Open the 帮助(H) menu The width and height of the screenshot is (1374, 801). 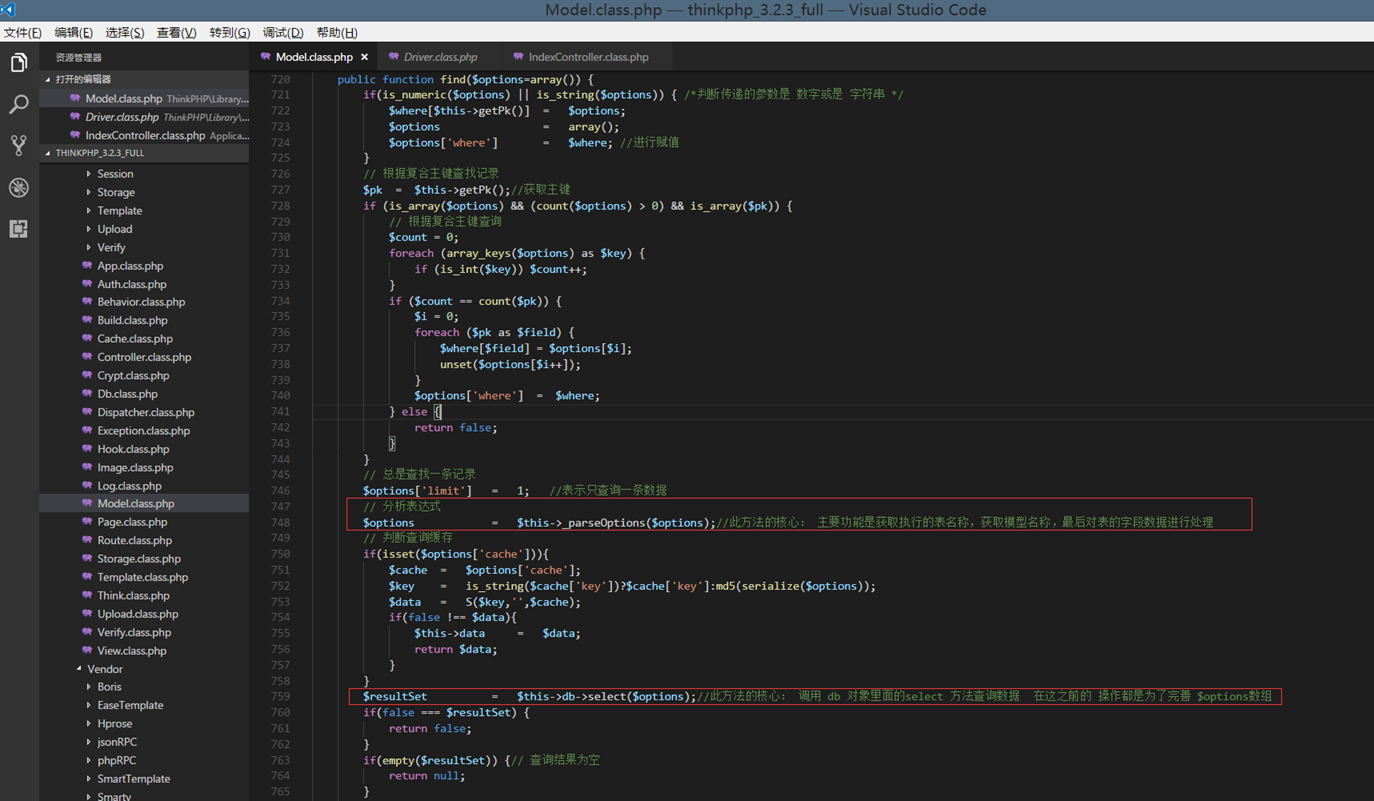(x=337, y=33)
